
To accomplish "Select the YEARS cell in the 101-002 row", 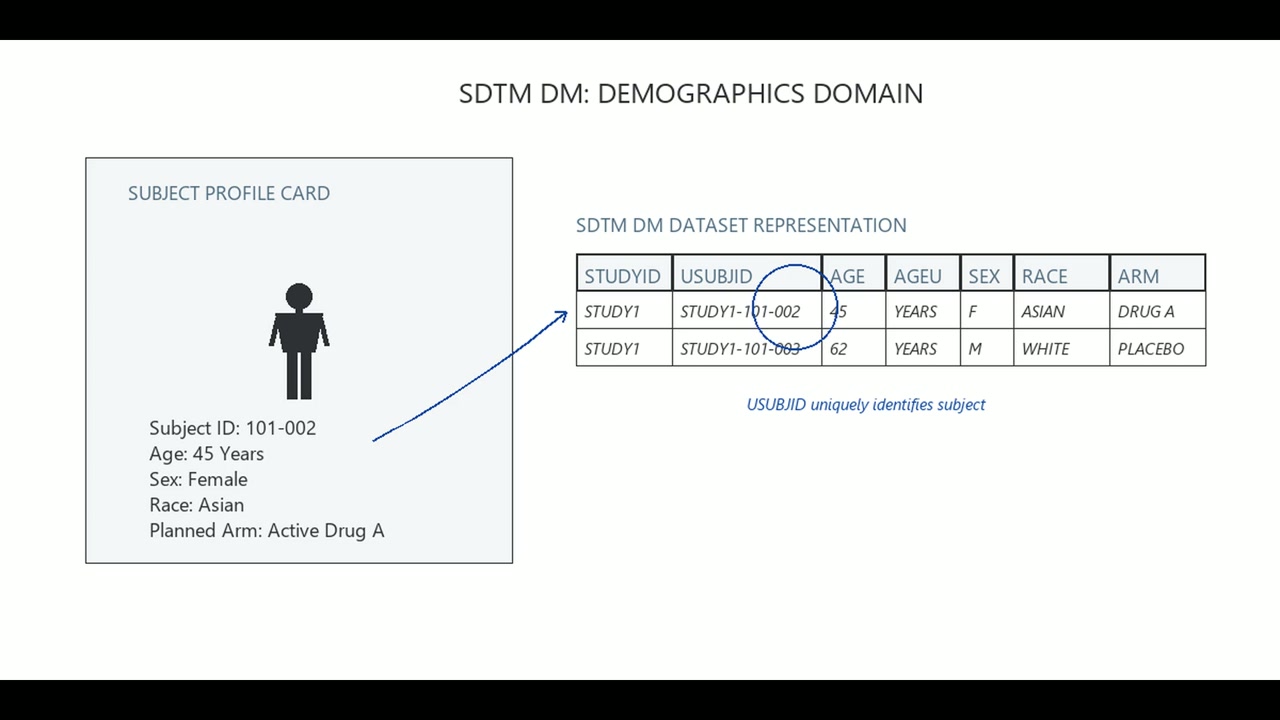I will (923, 311).
